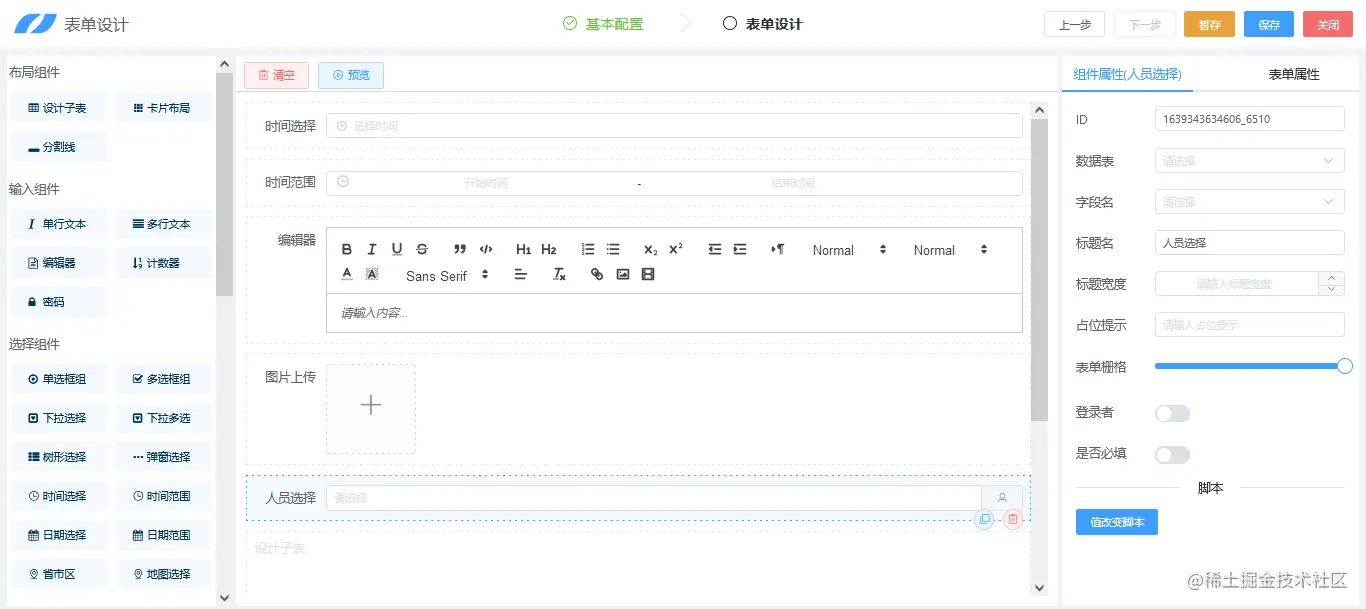Click the 标题名 input field

click(x=1249, y=243)
